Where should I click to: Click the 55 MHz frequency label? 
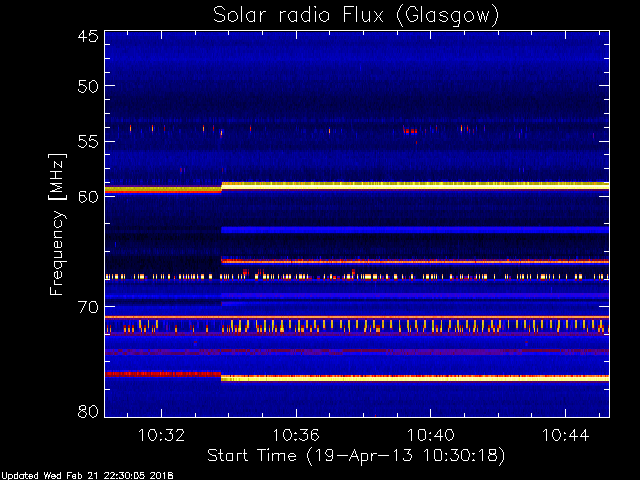tap(88, 142)
